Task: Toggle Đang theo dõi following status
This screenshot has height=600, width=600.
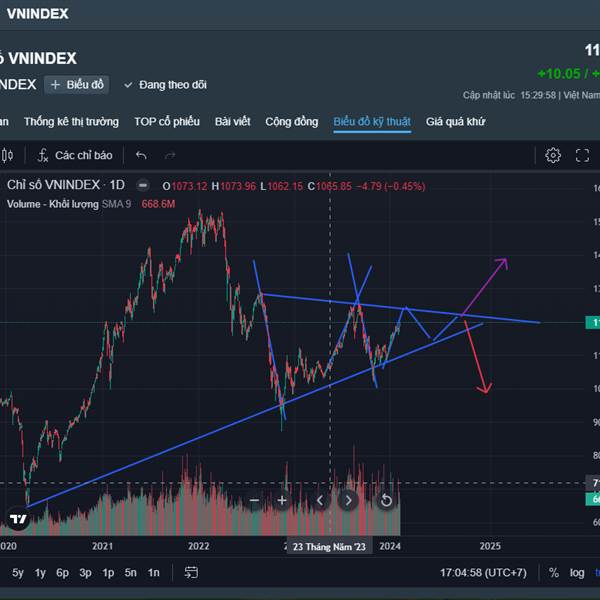Action: tap(165, 85)
